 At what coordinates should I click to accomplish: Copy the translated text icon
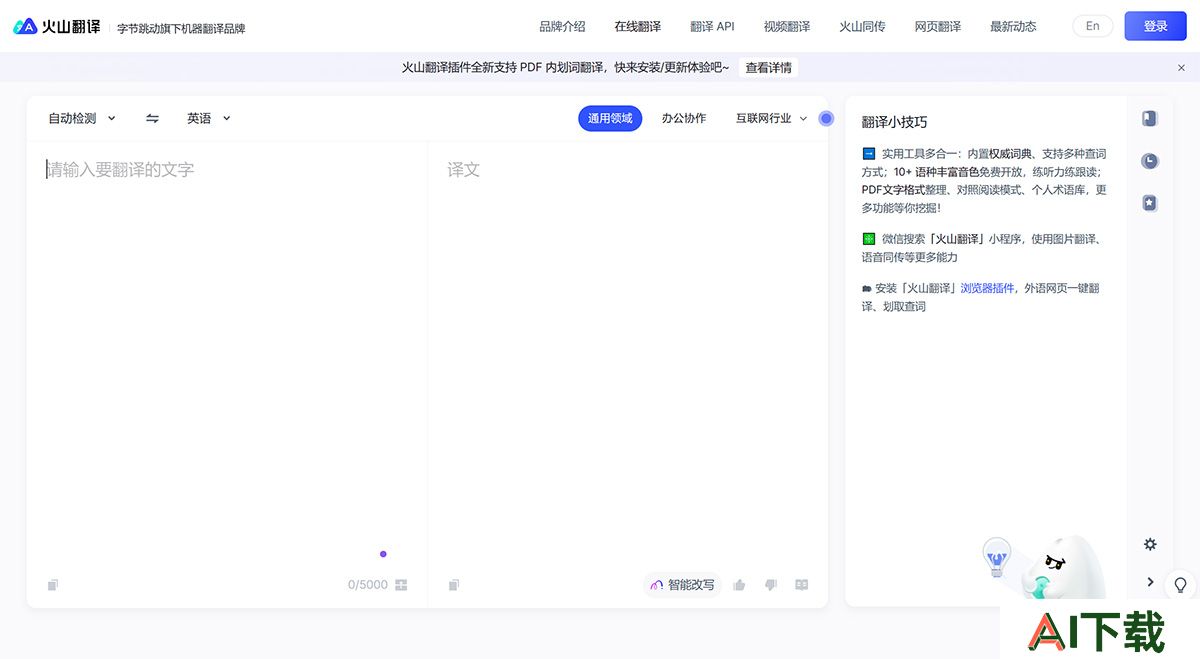[454, 585]
